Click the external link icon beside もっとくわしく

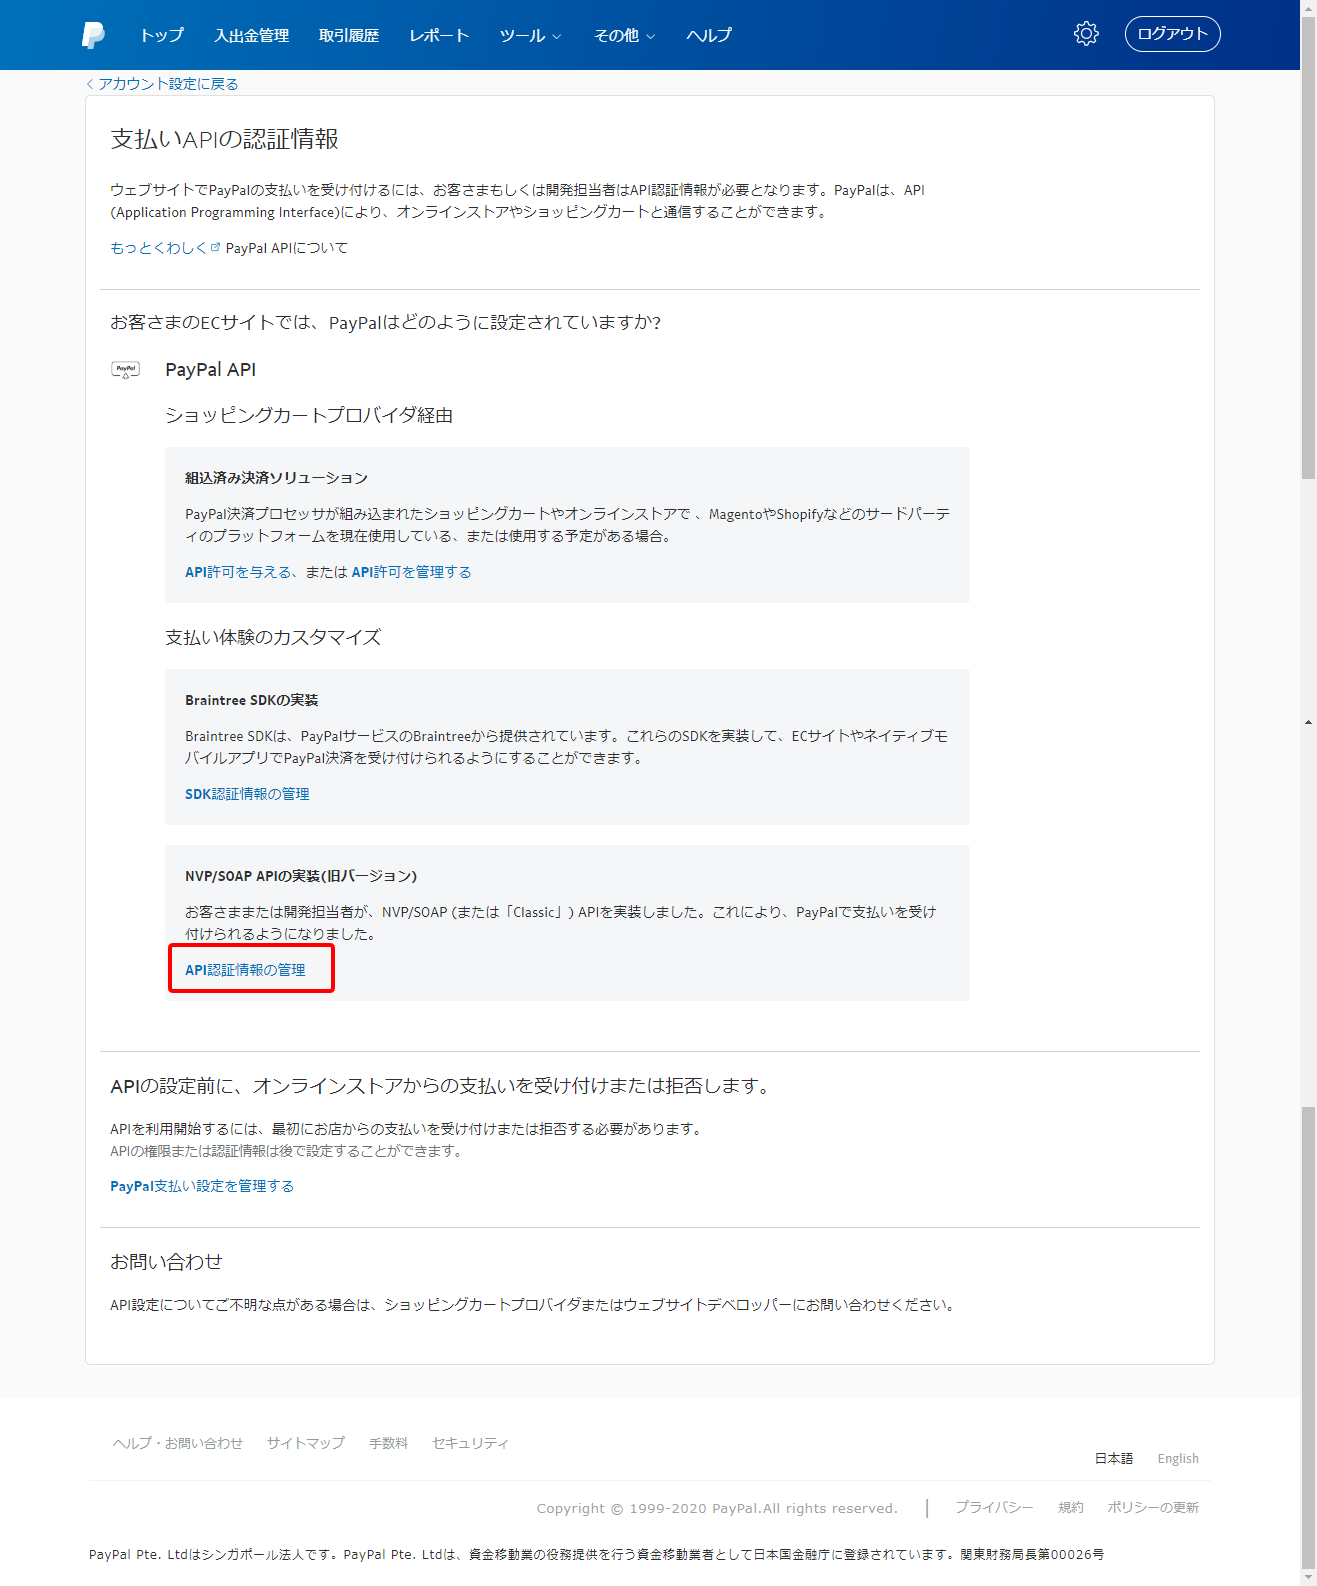[x=216, y=247]
